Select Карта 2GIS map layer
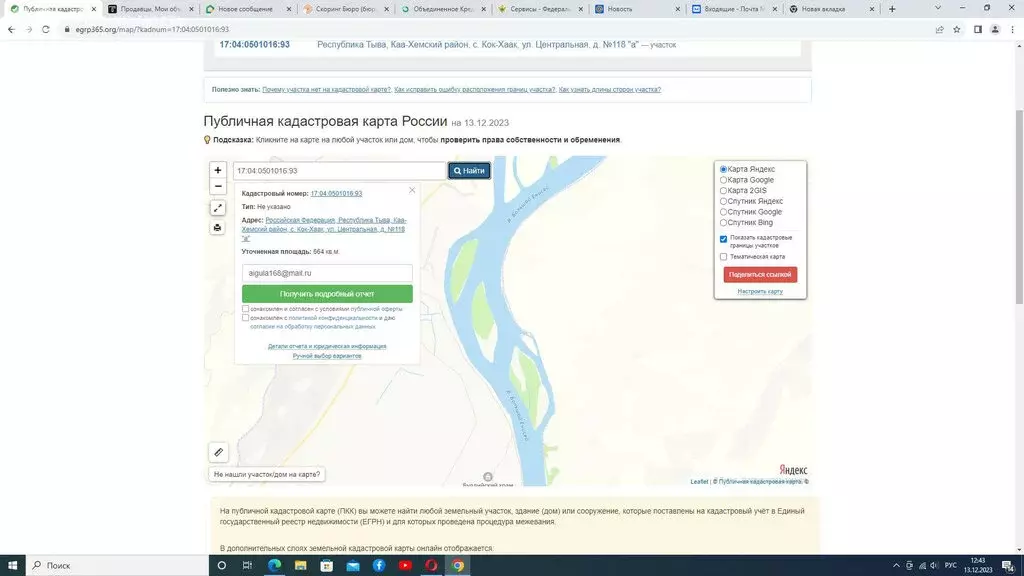Screen dimensions: 1024x576 click(723, 191)
